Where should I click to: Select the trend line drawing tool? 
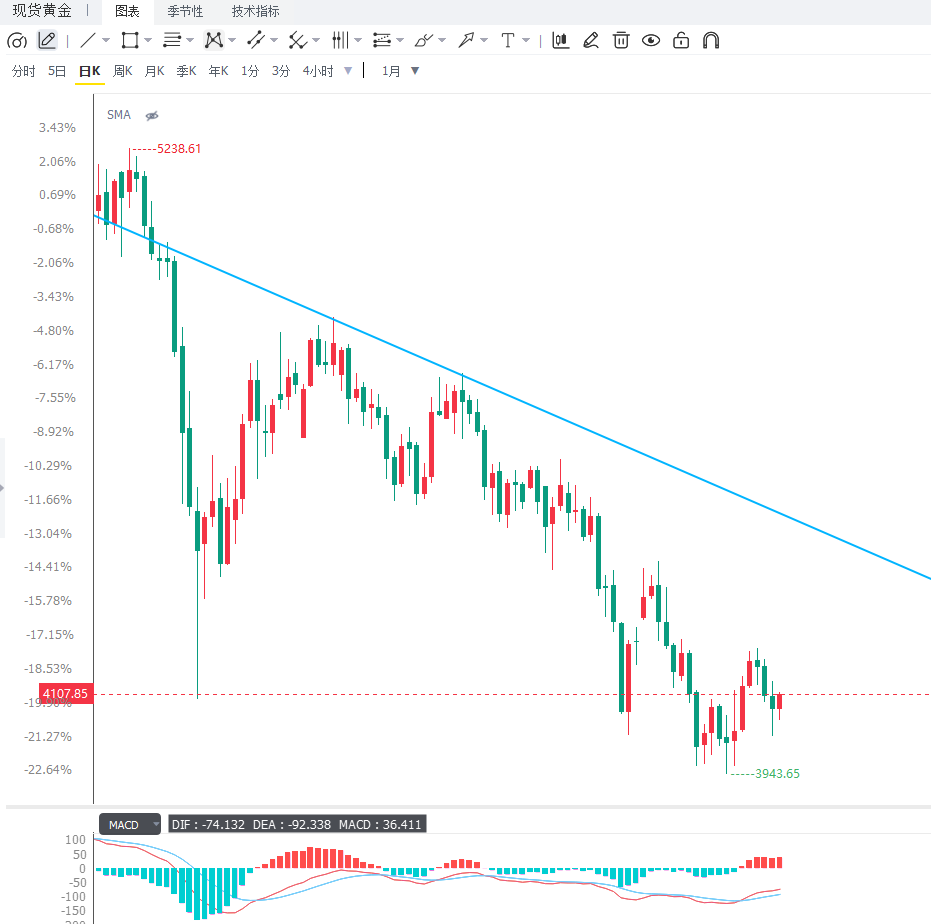[88, 40]
